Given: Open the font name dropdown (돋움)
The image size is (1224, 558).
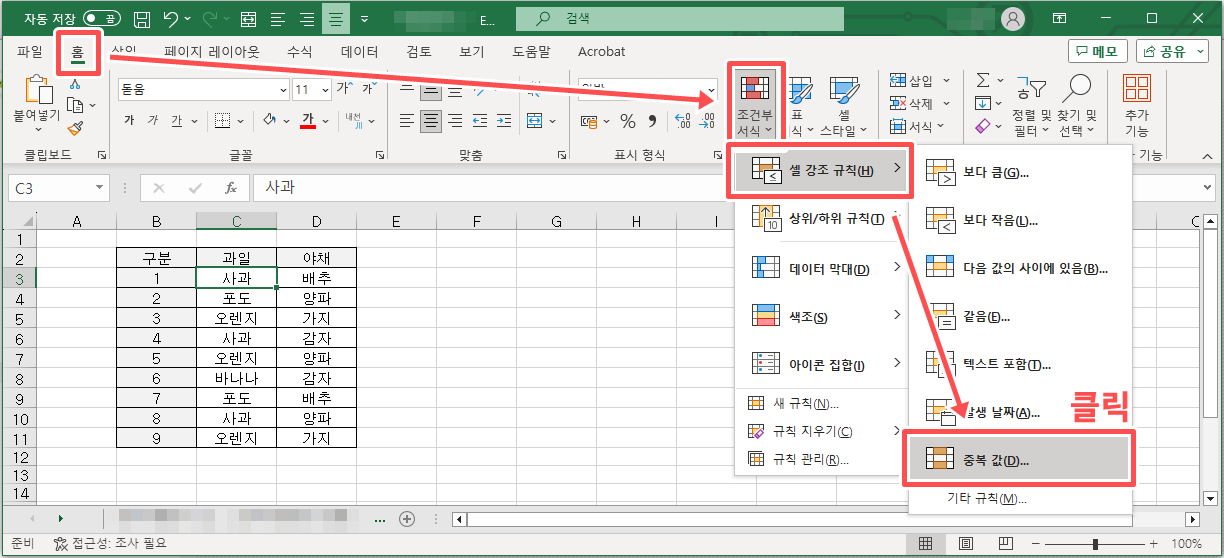Looking at the screenshot, I should [283, 89].
